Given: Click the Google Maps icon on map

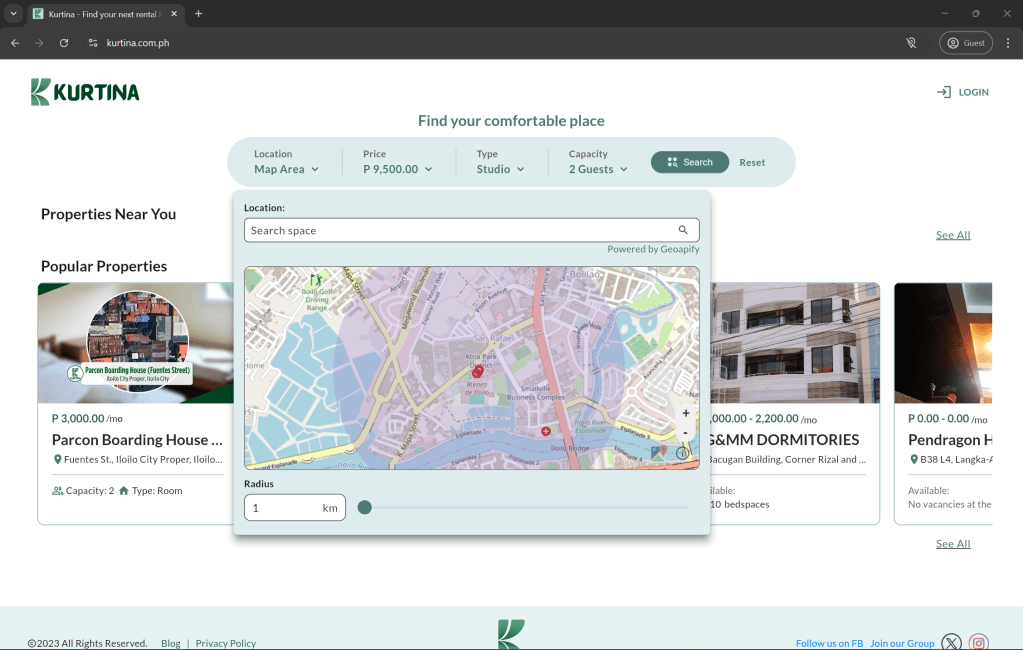Looking at the screenshot, I should pos(659,453).
